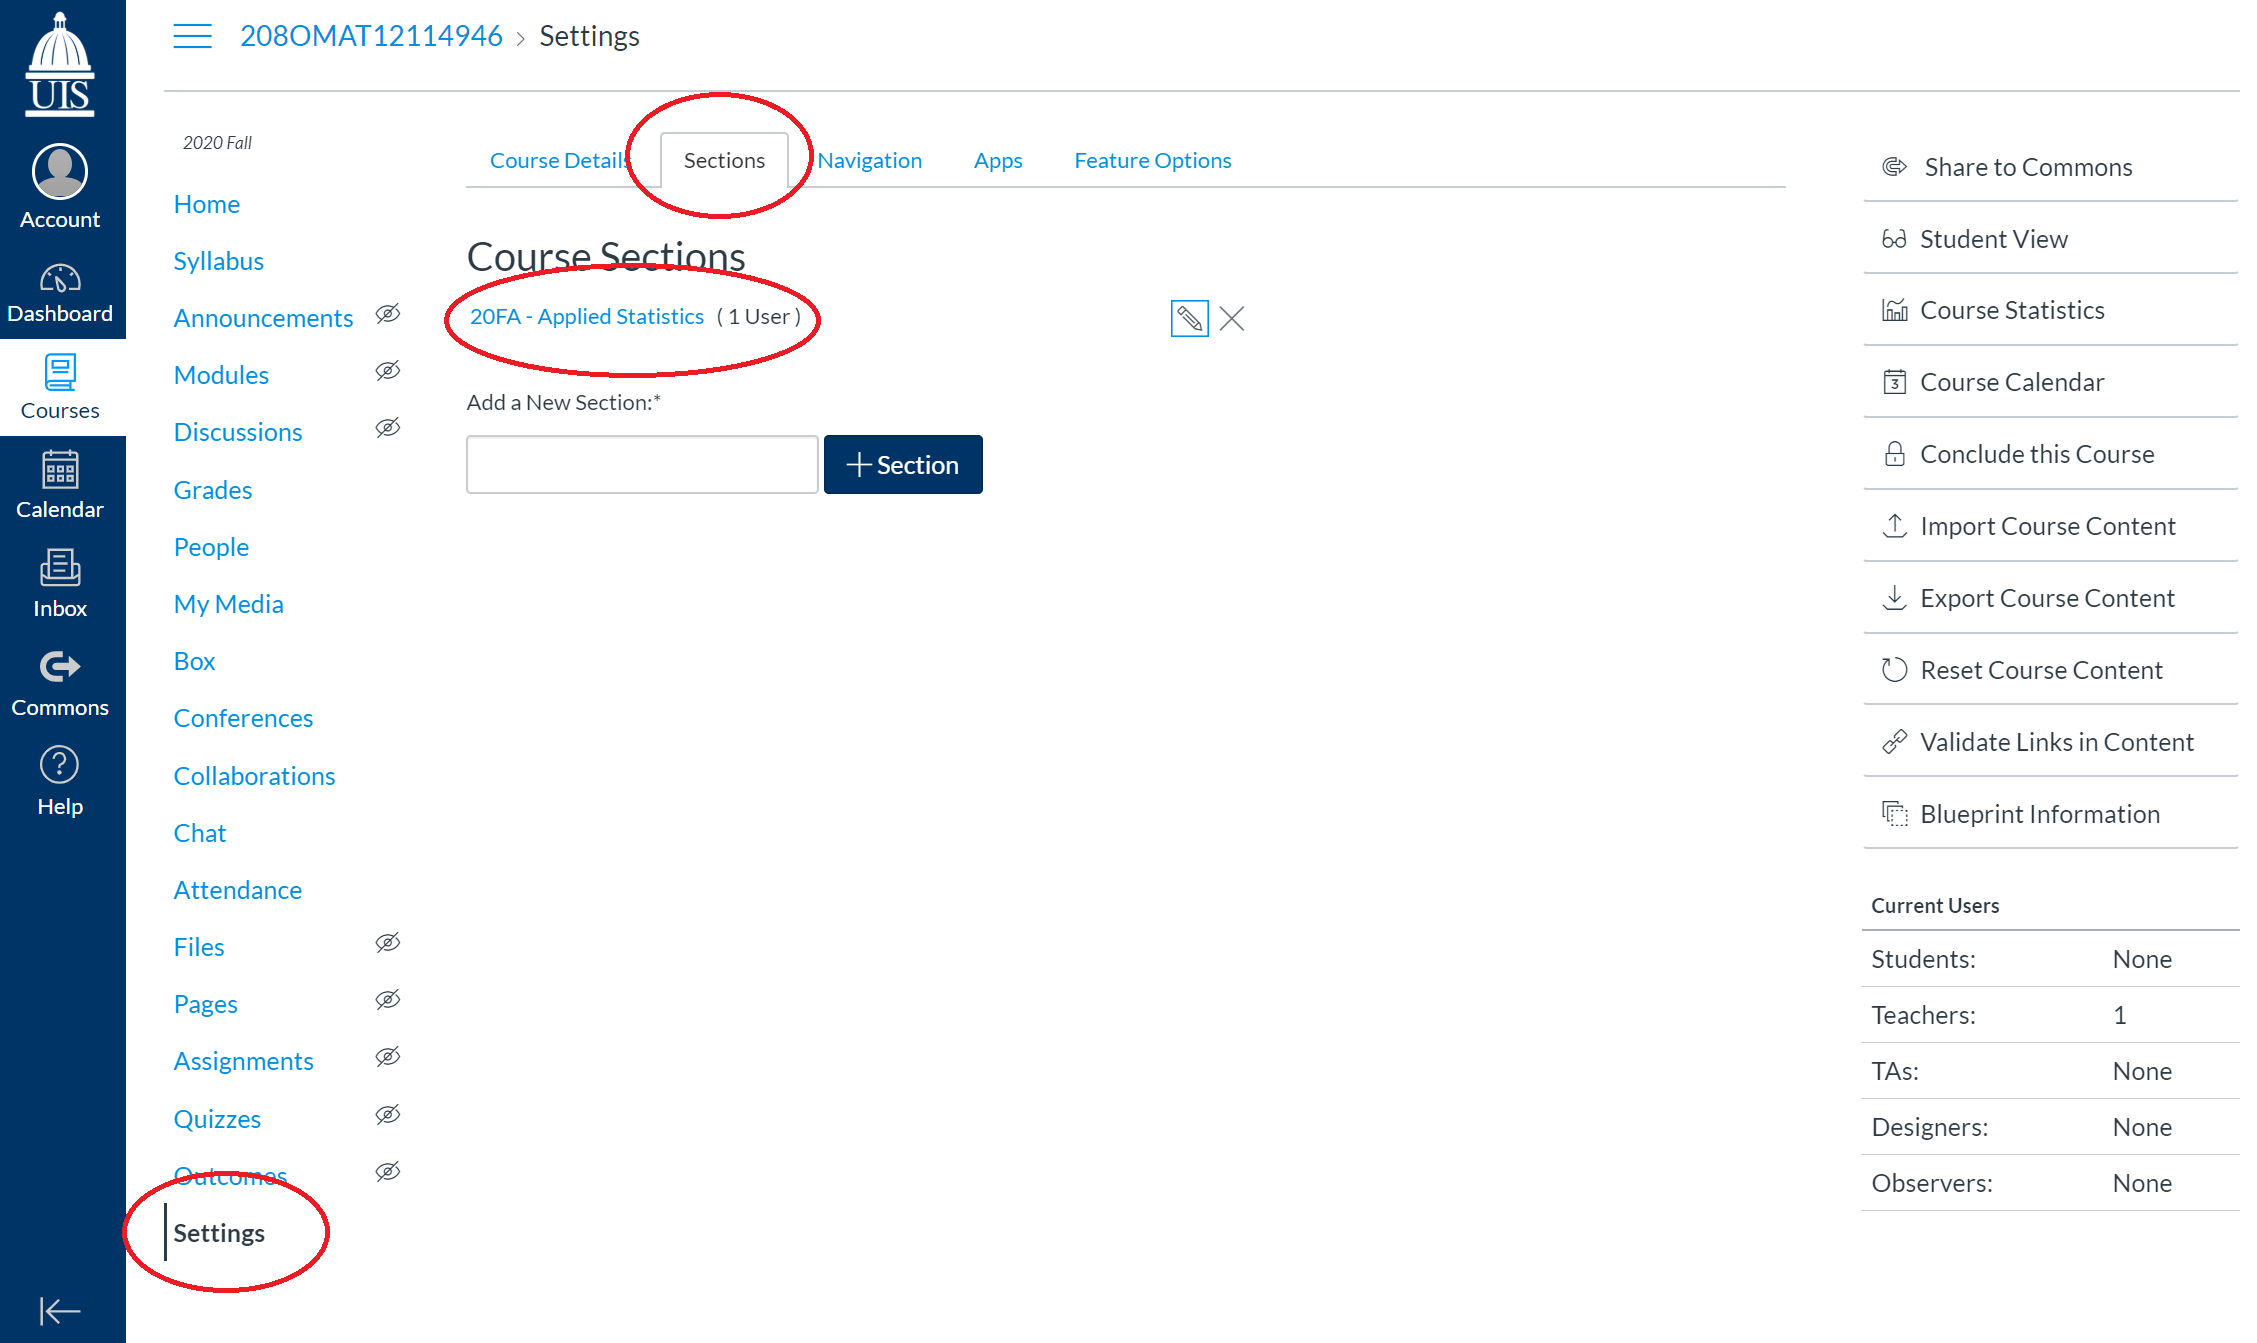2257x1343 pixels.
Task: Open the Dashboard from global navigation
Action: [x=60, y=293]
